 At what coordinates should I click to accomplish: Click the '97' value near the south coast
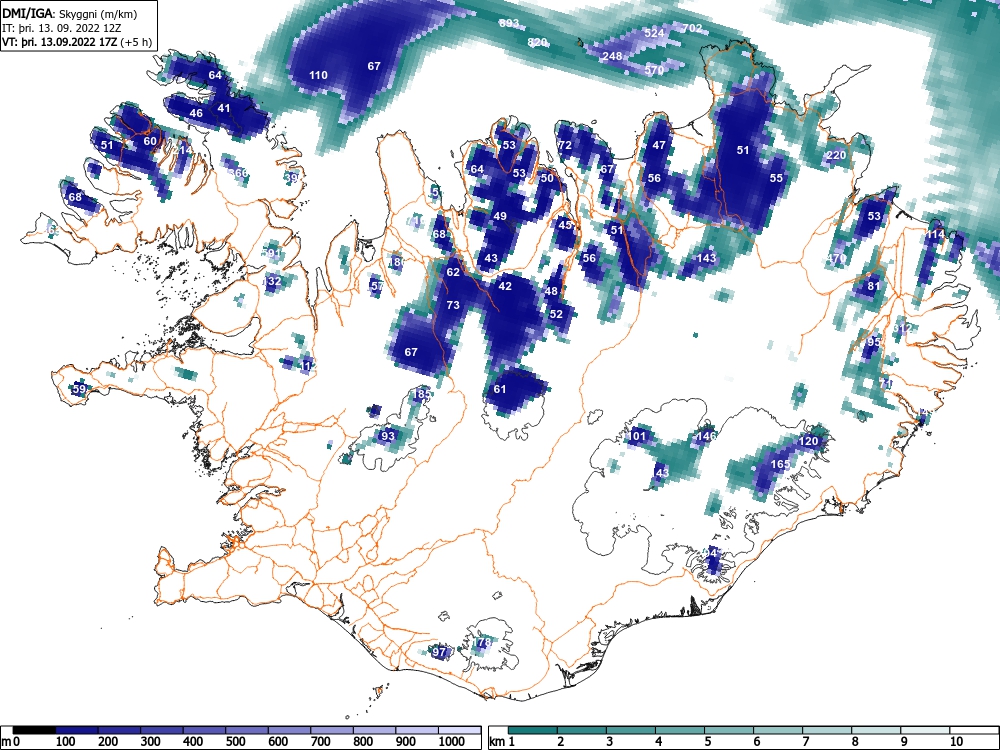439,652
